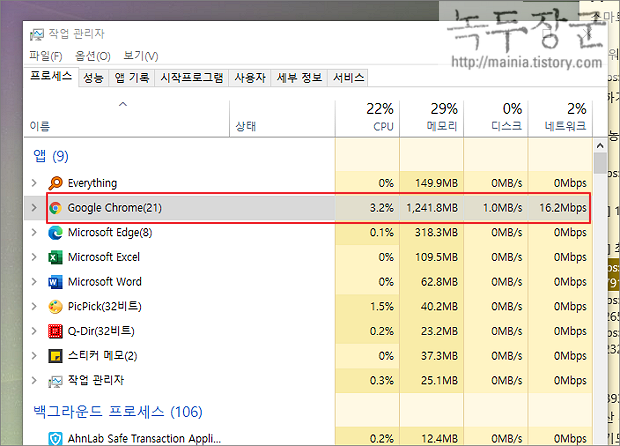The height and width of the screenshot is (446, 620).
Task: Click Everything's 149.9MB memory value
Action: [436, 183]
